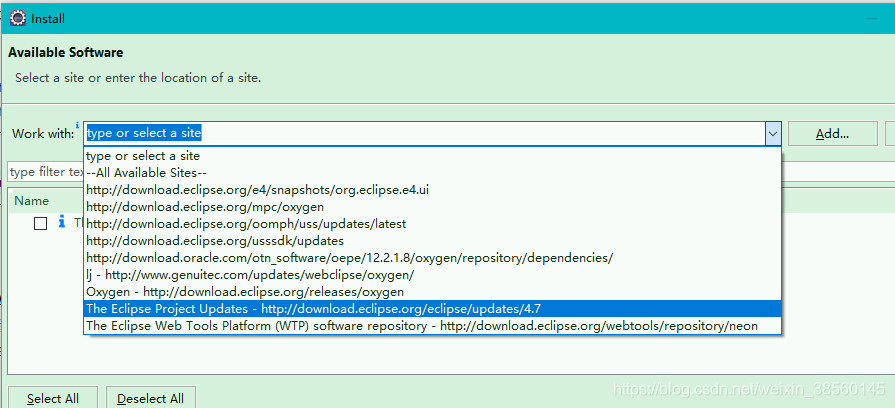Click the blue info icon beside the checkbox

tap(62, 223)
